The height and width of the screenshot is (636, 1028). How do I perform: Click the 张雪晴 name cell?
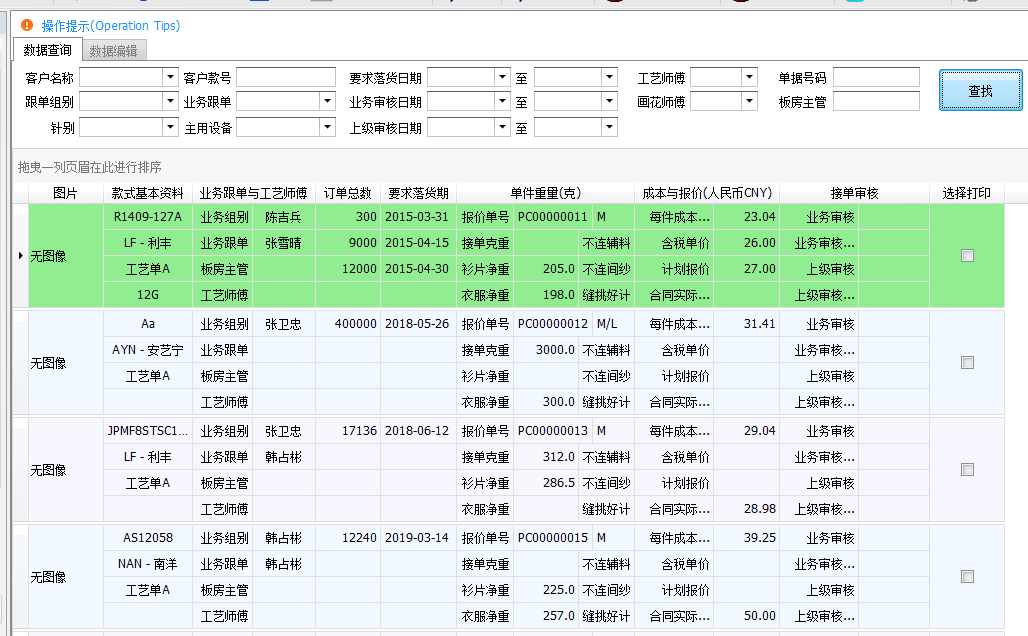(x=283, y=243)
